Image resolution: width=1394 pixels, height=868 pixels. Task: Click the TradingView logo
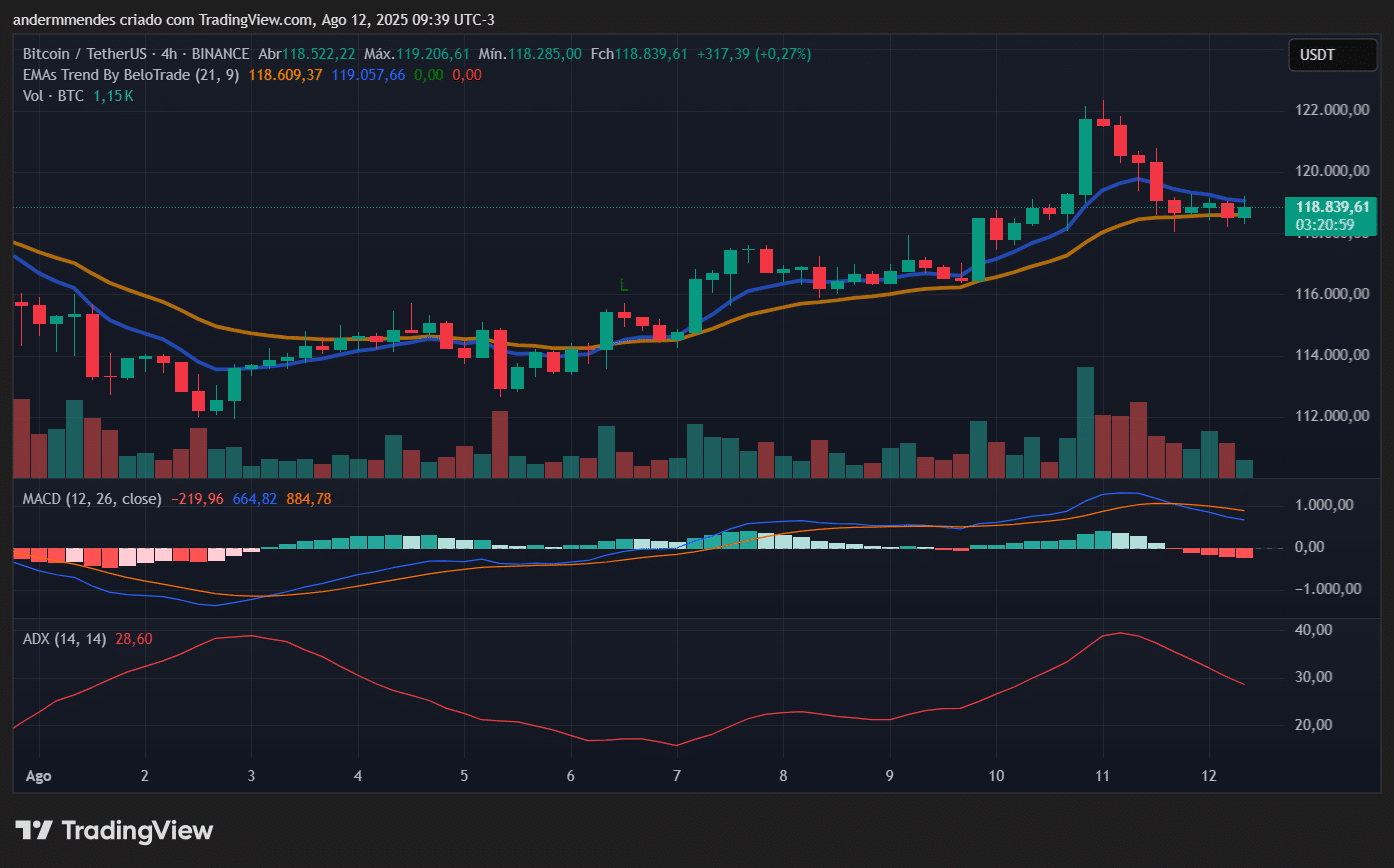pyautogui.click(x=115, y=830)
